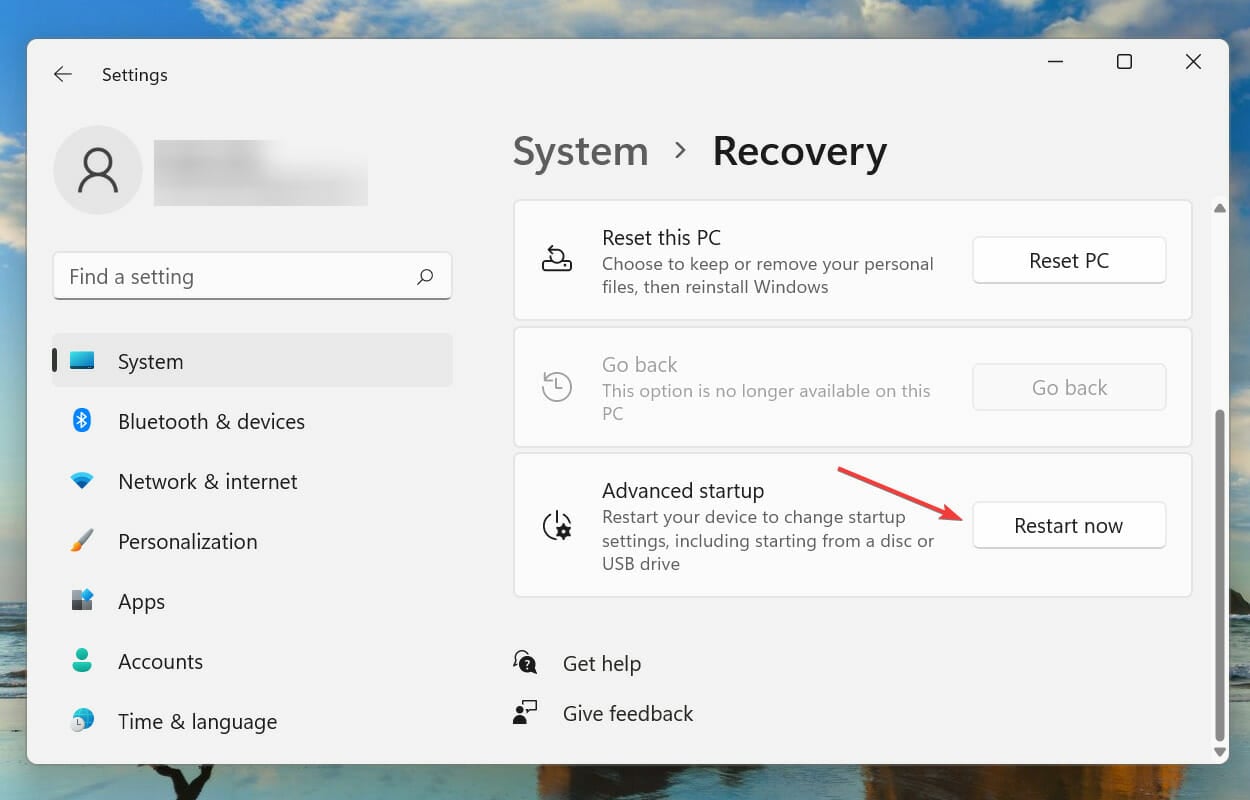The height and width of the screenshot is (800, 1250).
Task: Click the Bluetooth icon in sidebar
Action: 82,421
